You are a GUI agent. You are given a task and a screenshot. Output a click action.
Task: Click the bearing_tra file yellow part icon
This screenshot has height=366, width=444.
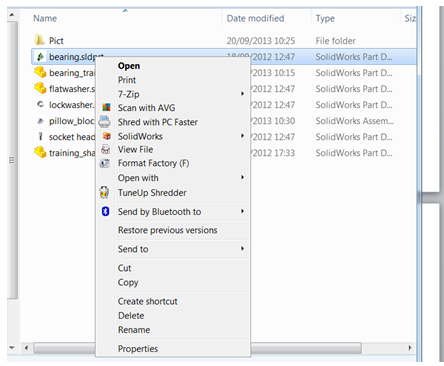pos(40,72)
